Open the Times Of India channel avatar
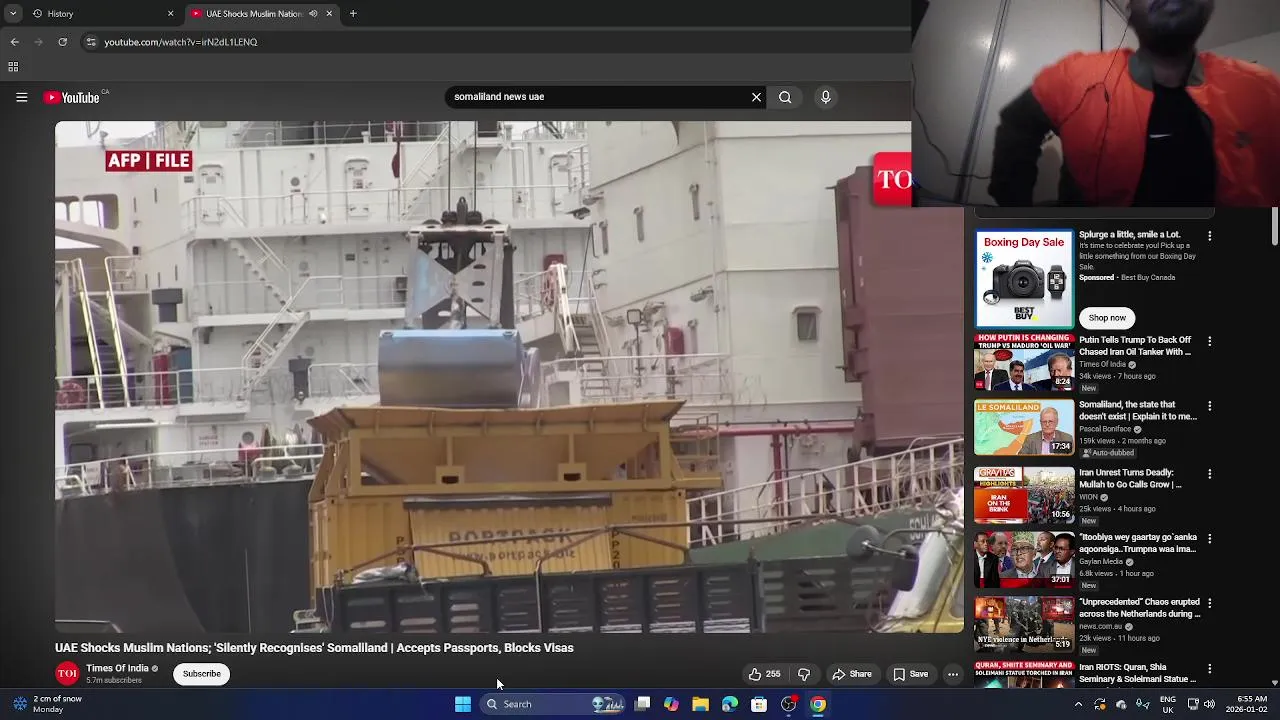The height and width of the screenshot is (720, 1280). 67,674
